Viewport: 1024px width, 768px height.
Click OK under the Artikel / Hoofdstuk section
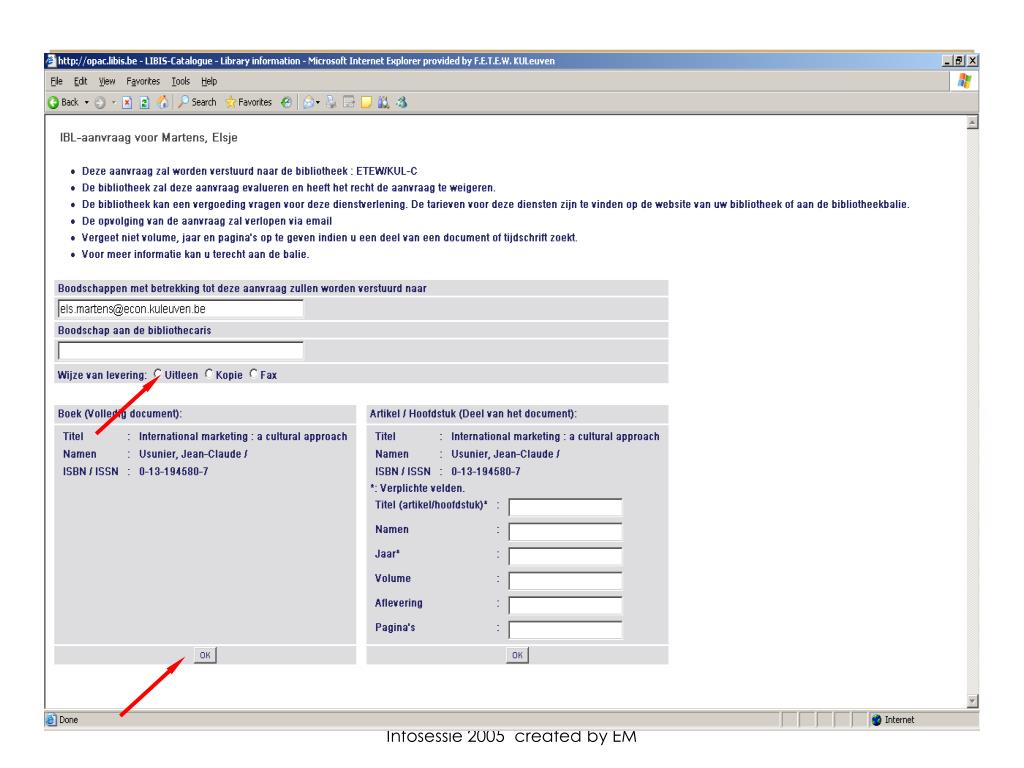coord(517,655)
